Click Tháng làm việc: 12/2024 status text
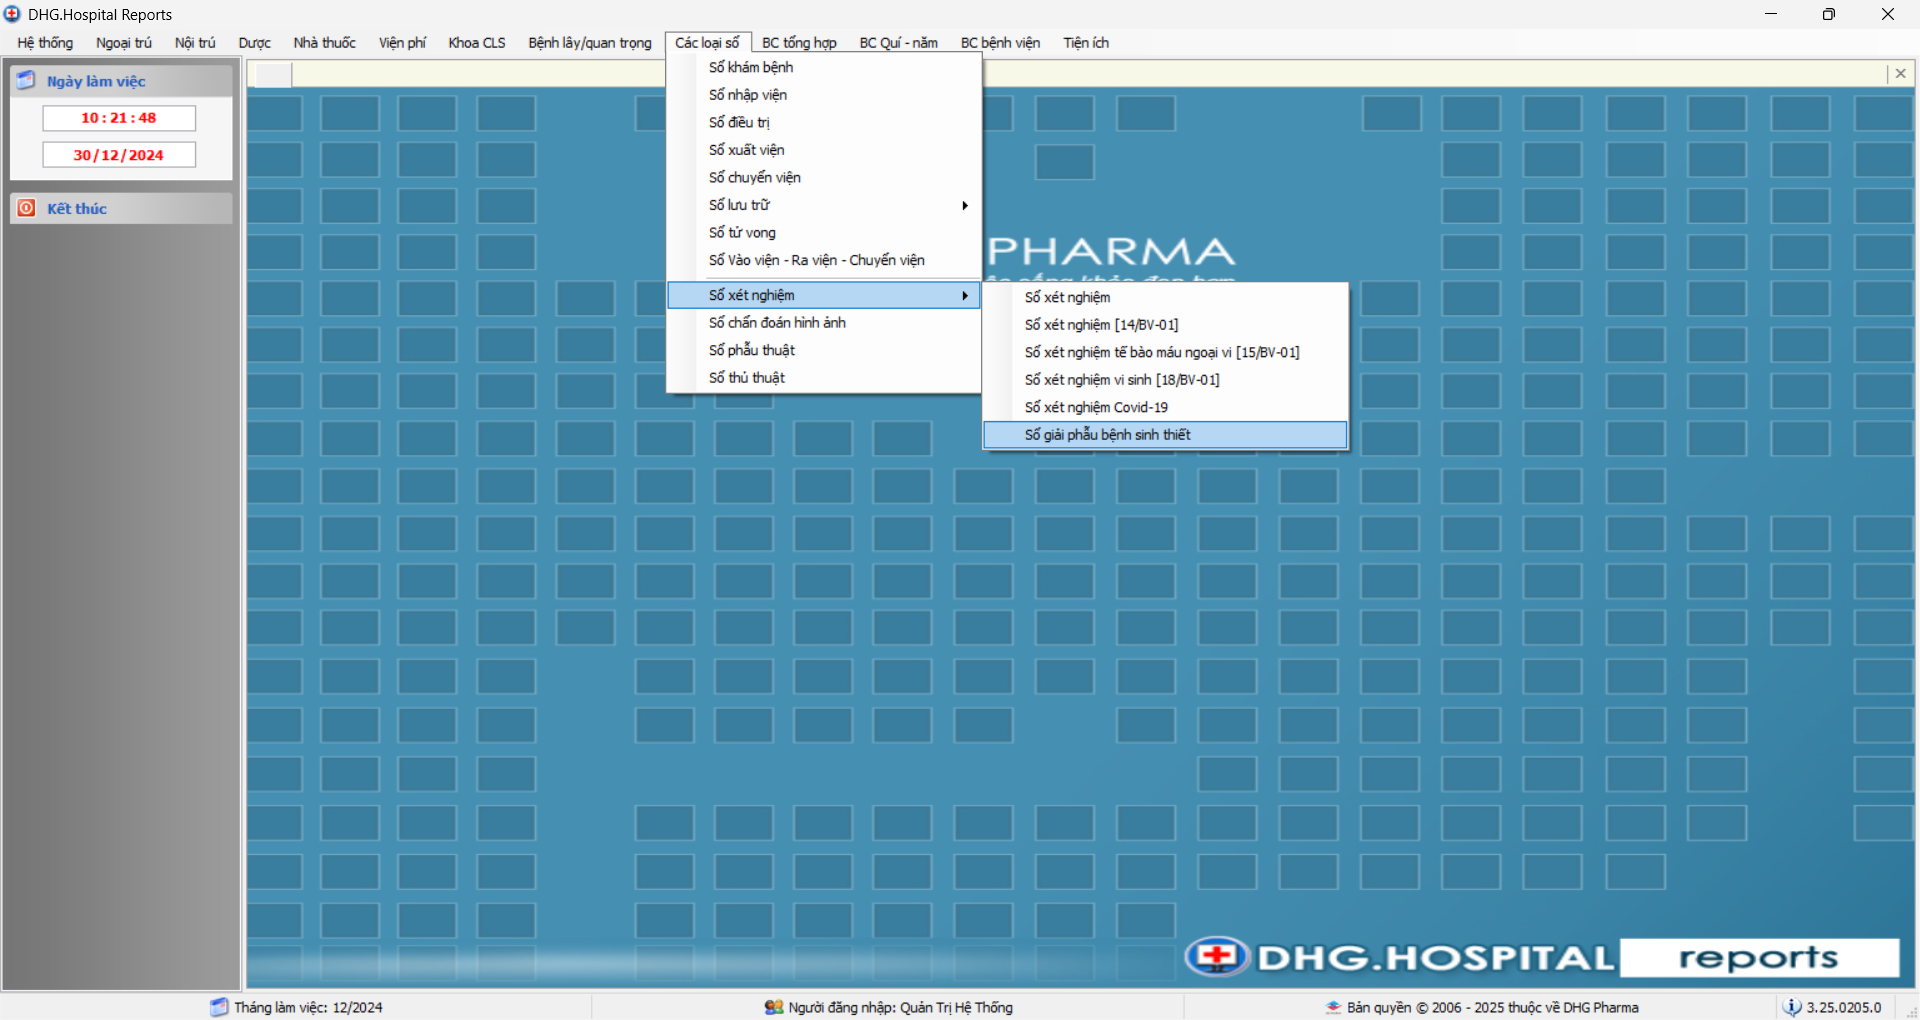1920x1020 pixels. click(308, 1007)
